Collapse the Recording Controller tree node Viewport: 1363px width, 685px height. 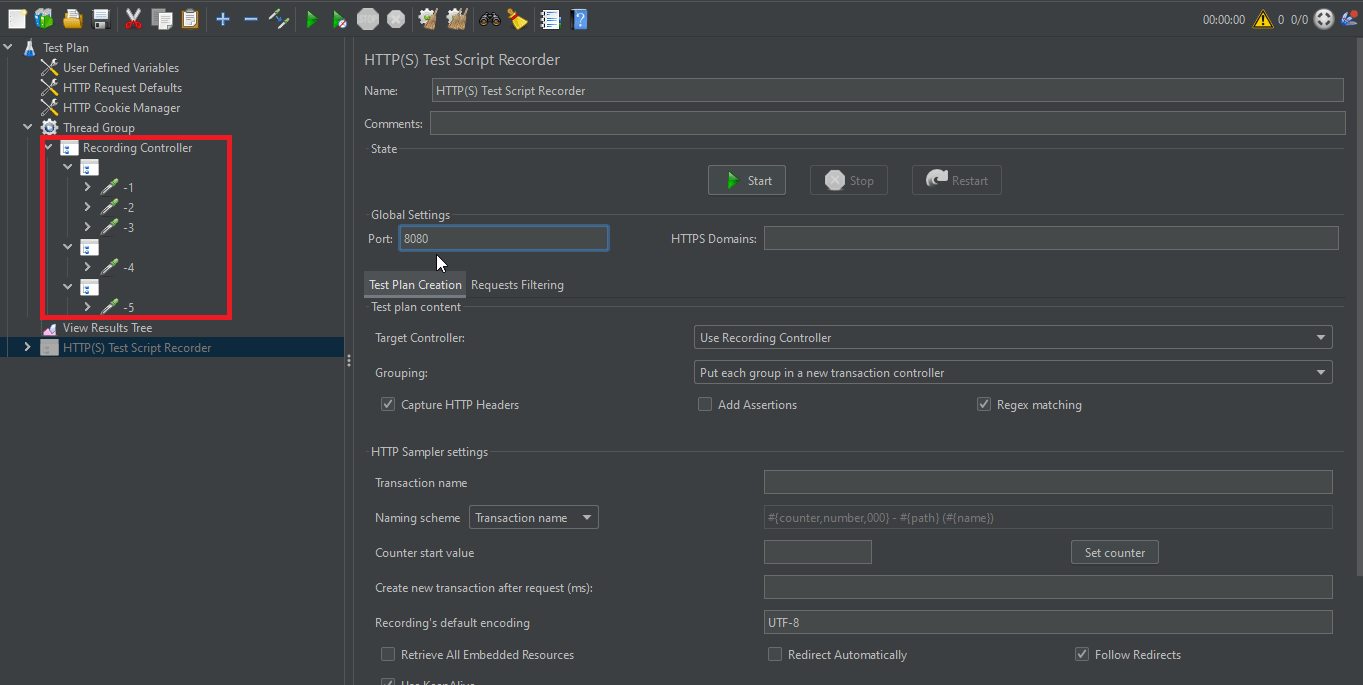tap(47, 147)
